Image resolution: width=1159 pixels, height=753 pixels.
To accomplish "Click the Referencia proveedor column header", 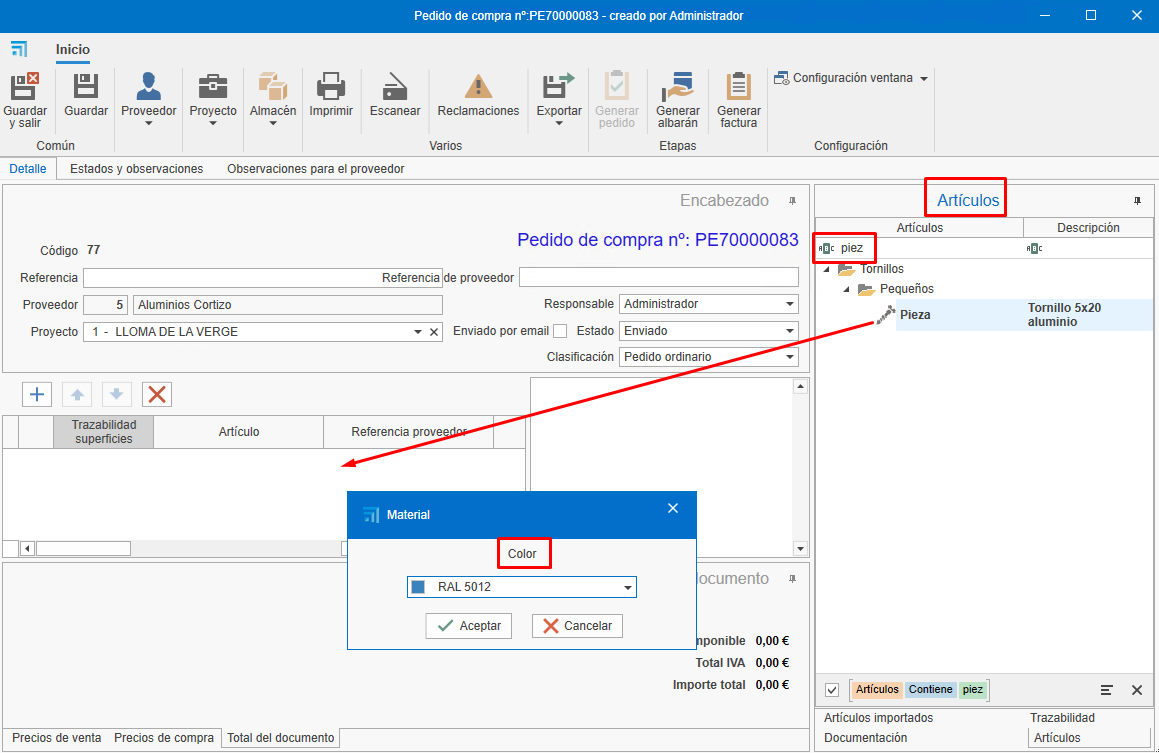I will pyautogui.click(x=409, y=432).
